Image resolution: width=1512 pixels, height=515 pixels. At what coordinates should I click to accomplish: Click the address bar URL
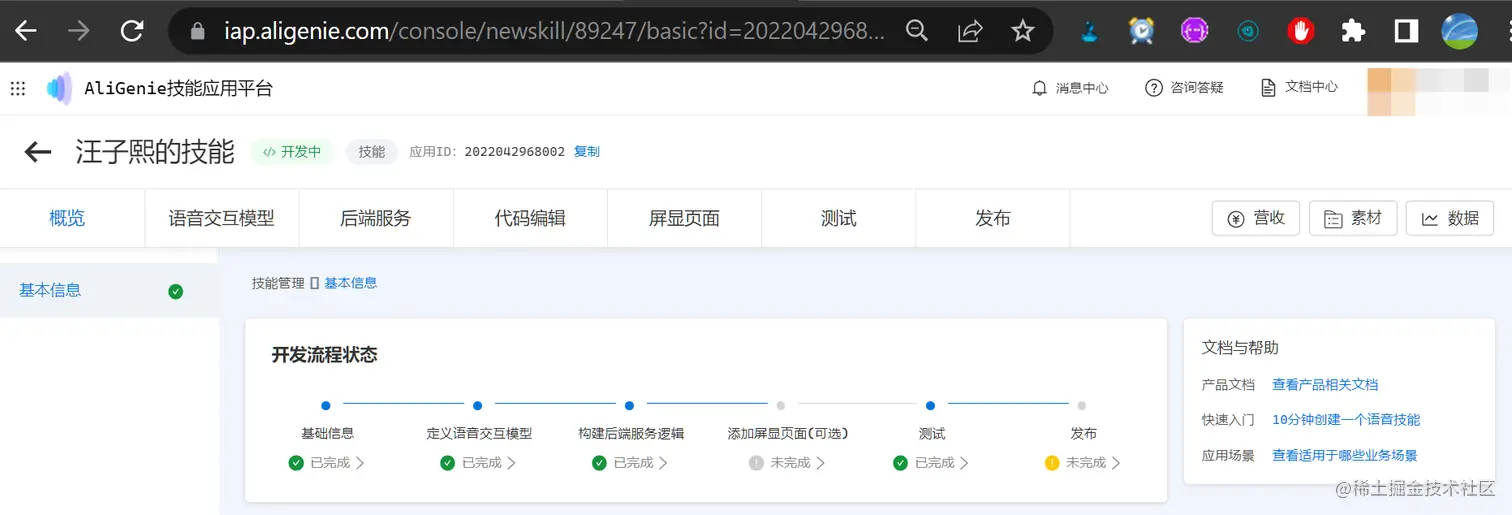click(554, 31)
